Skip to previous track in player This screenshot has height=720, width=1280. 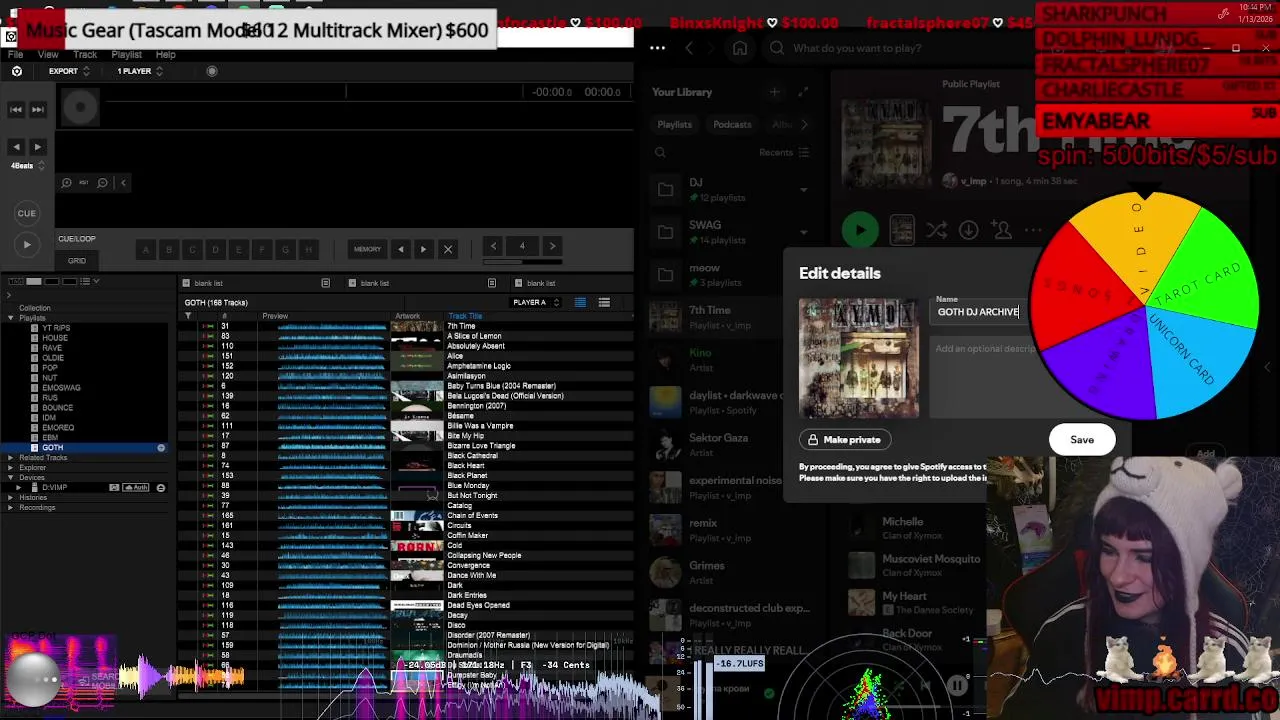point(16,109)
